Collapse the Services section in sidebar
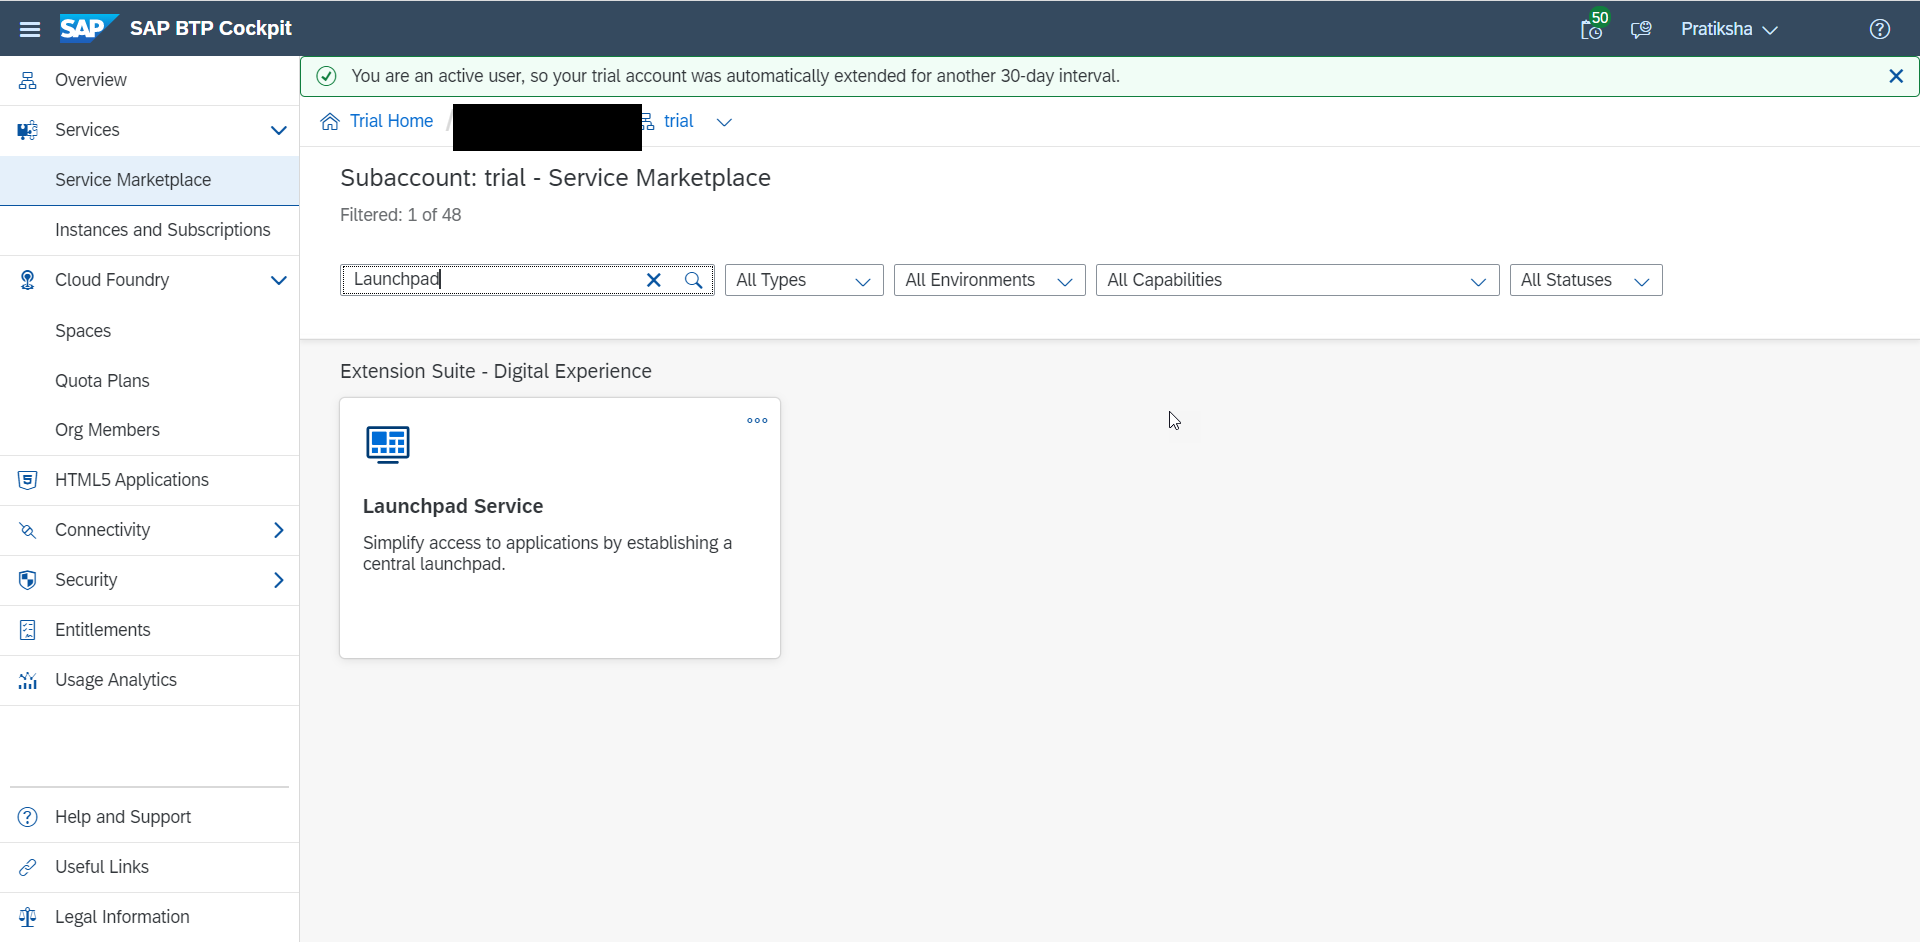The height and width of the screenshot is (942, 1920). point(278,130)
